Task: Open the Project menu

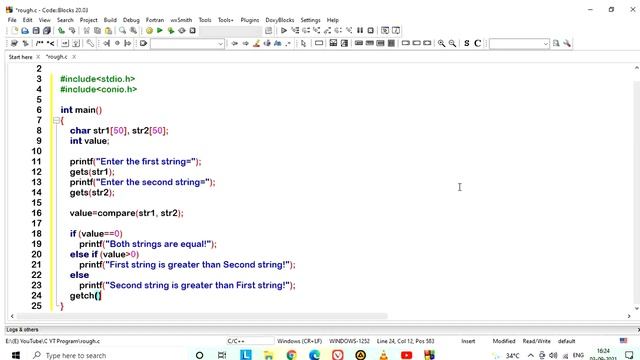Action: tap(89, 20)
